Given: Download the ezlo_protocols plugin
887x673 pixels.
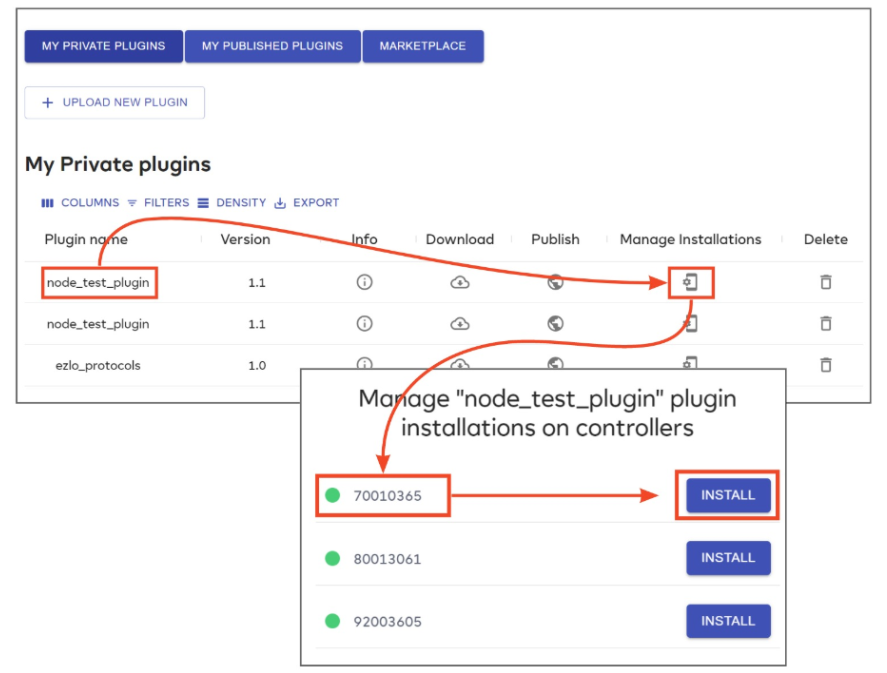Looking at the screenshot, I should tap(459, 365).
